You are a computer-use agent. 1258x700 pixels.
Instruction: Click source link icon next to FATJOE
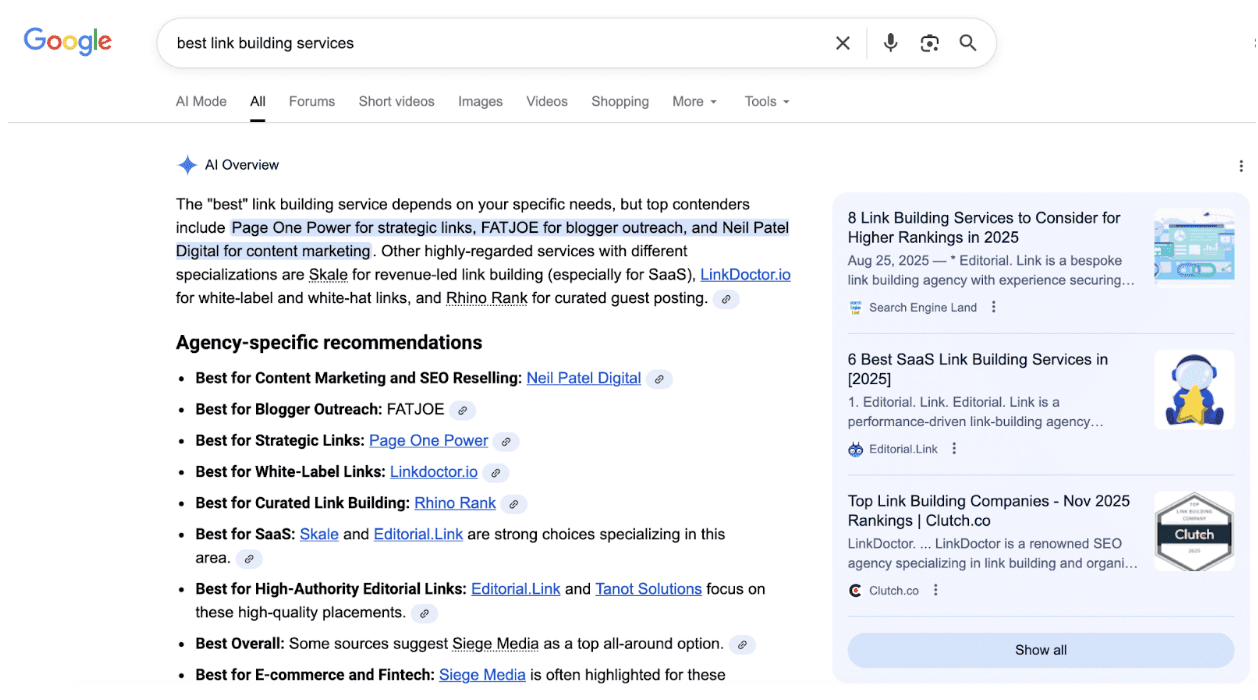click(462, 410)
